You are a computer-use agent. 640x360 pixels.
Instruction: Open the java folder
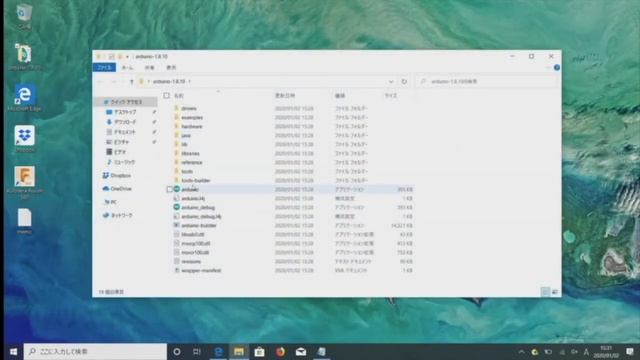tap(186, 136)
